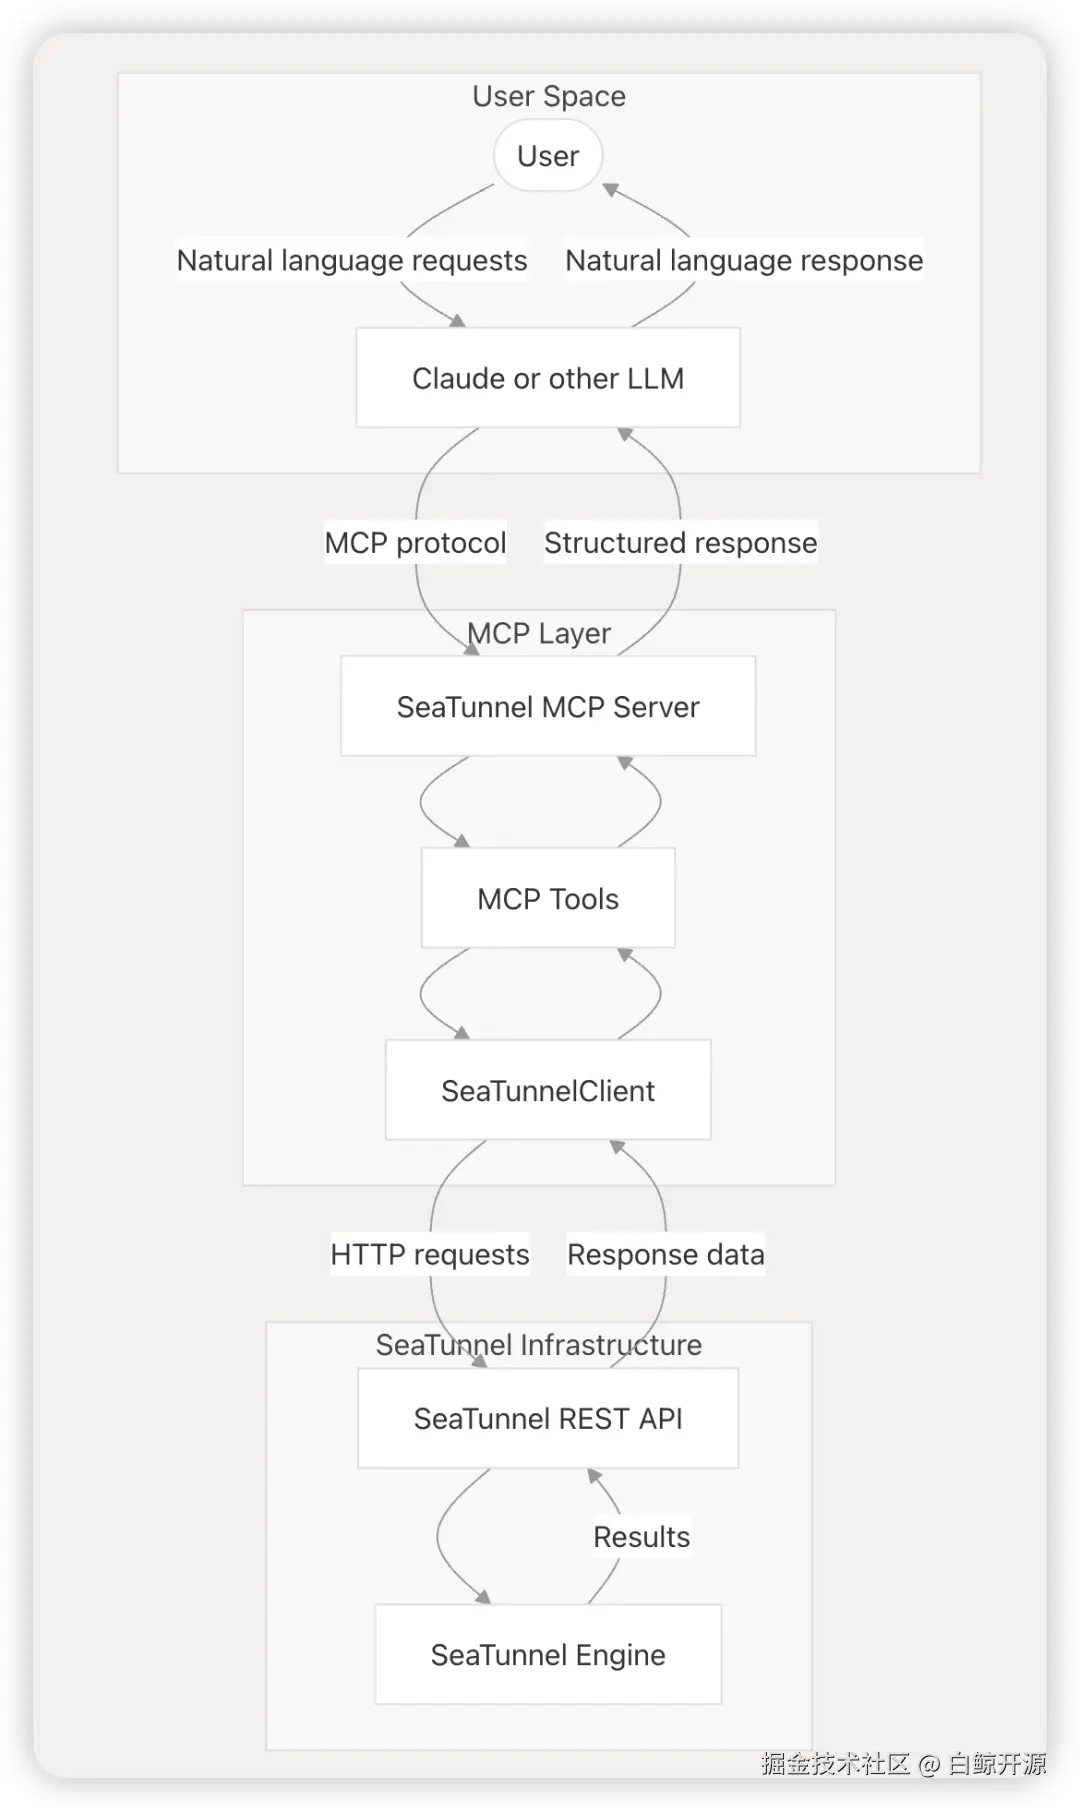Click the @ symbol in the watermark
Image resolution: width=1080 pixels, height=1811 pixels.
tap(929, 1764)
